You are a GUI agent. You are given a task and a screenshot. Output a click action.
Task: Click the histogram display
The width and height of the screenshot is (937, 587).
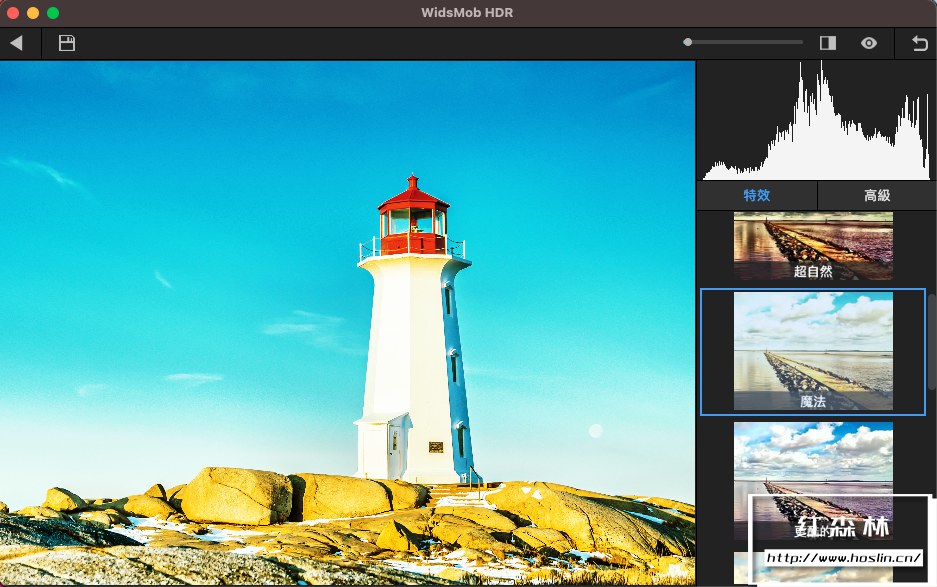[816, 120]
